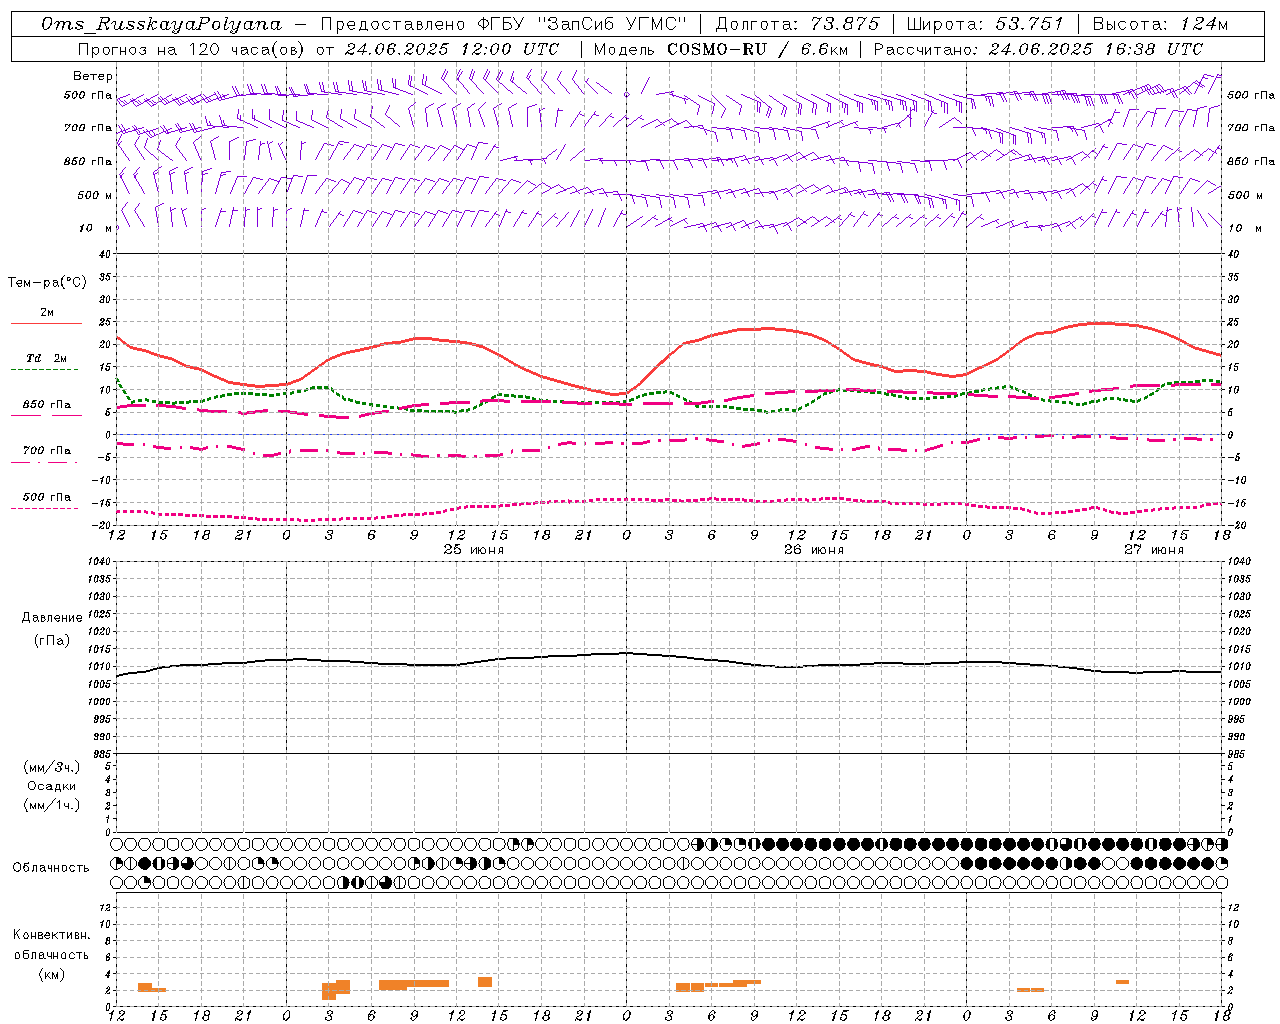Click the '500 гПа' temperature legend entry
The width and height of the screenshot is (1280, 1024).
coord(47,497)
